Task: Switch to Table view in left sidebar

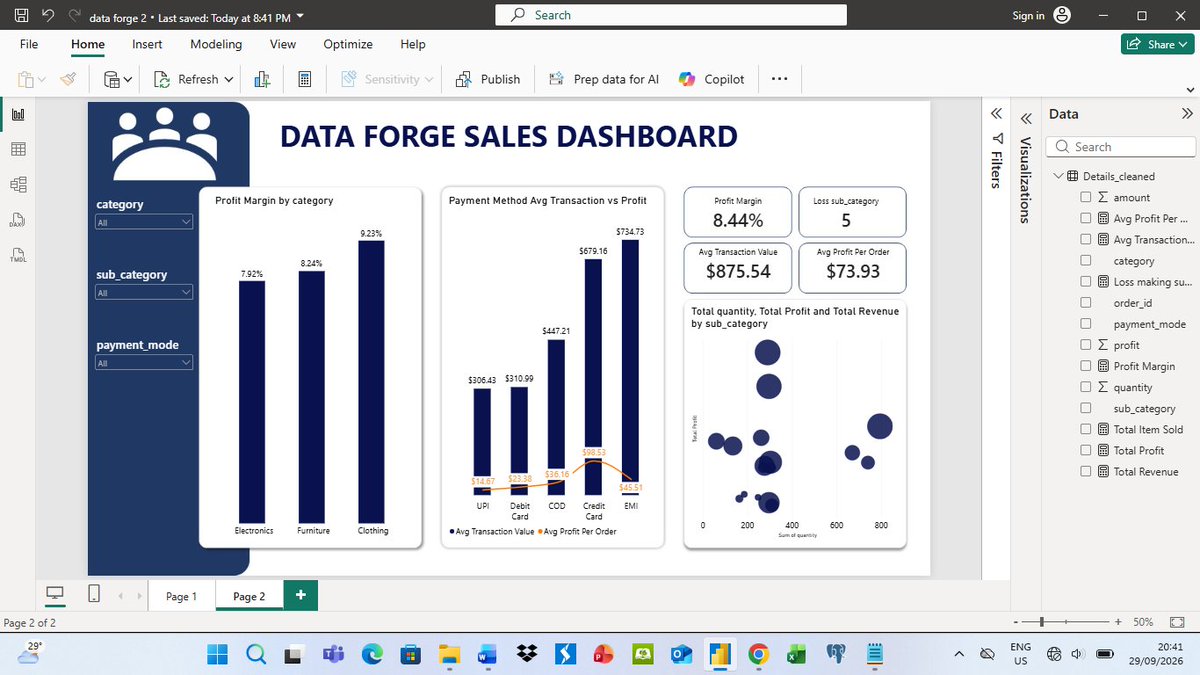Action: (17, 149)
